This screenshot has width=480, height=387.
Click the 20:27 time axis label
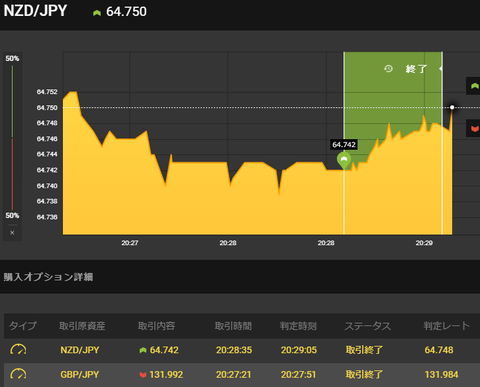[x=130, y=243]
